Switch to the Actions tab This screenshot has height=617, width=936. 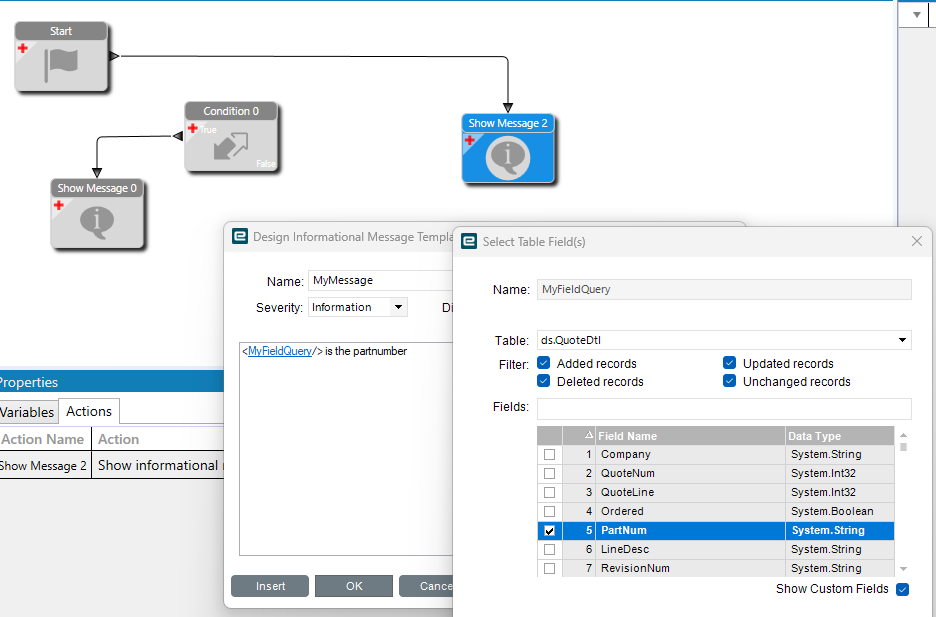(x=89, y=411)
